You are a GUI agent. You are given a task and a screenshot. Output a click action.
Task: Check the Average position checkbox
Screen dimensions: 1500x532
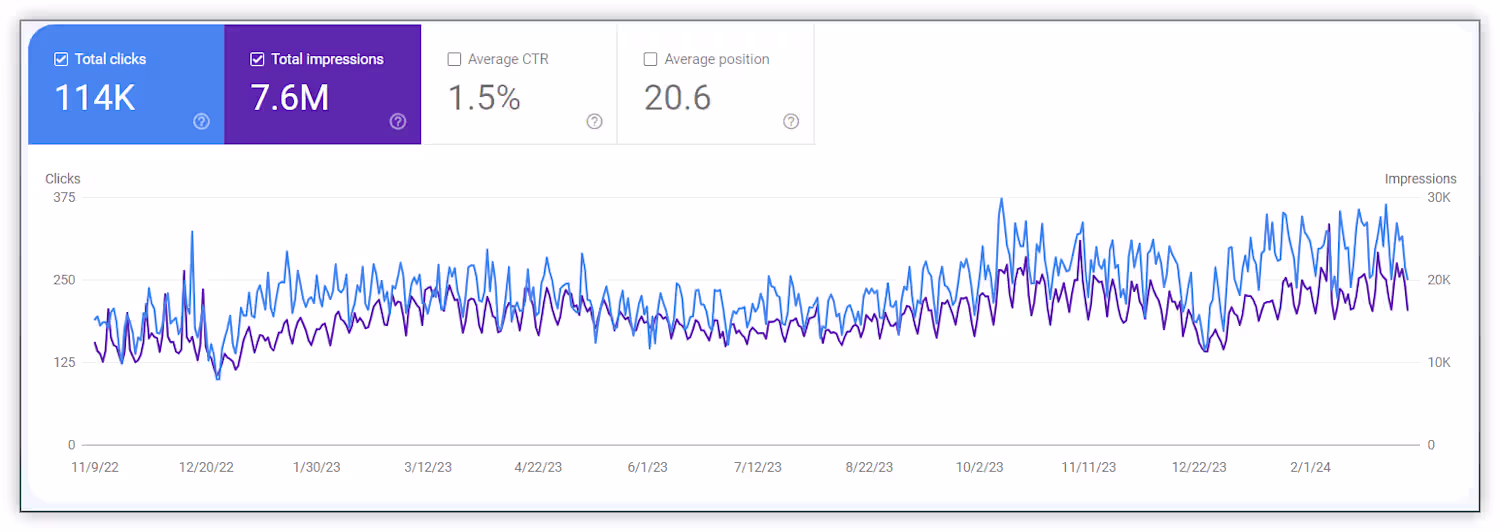pos(650,59)
